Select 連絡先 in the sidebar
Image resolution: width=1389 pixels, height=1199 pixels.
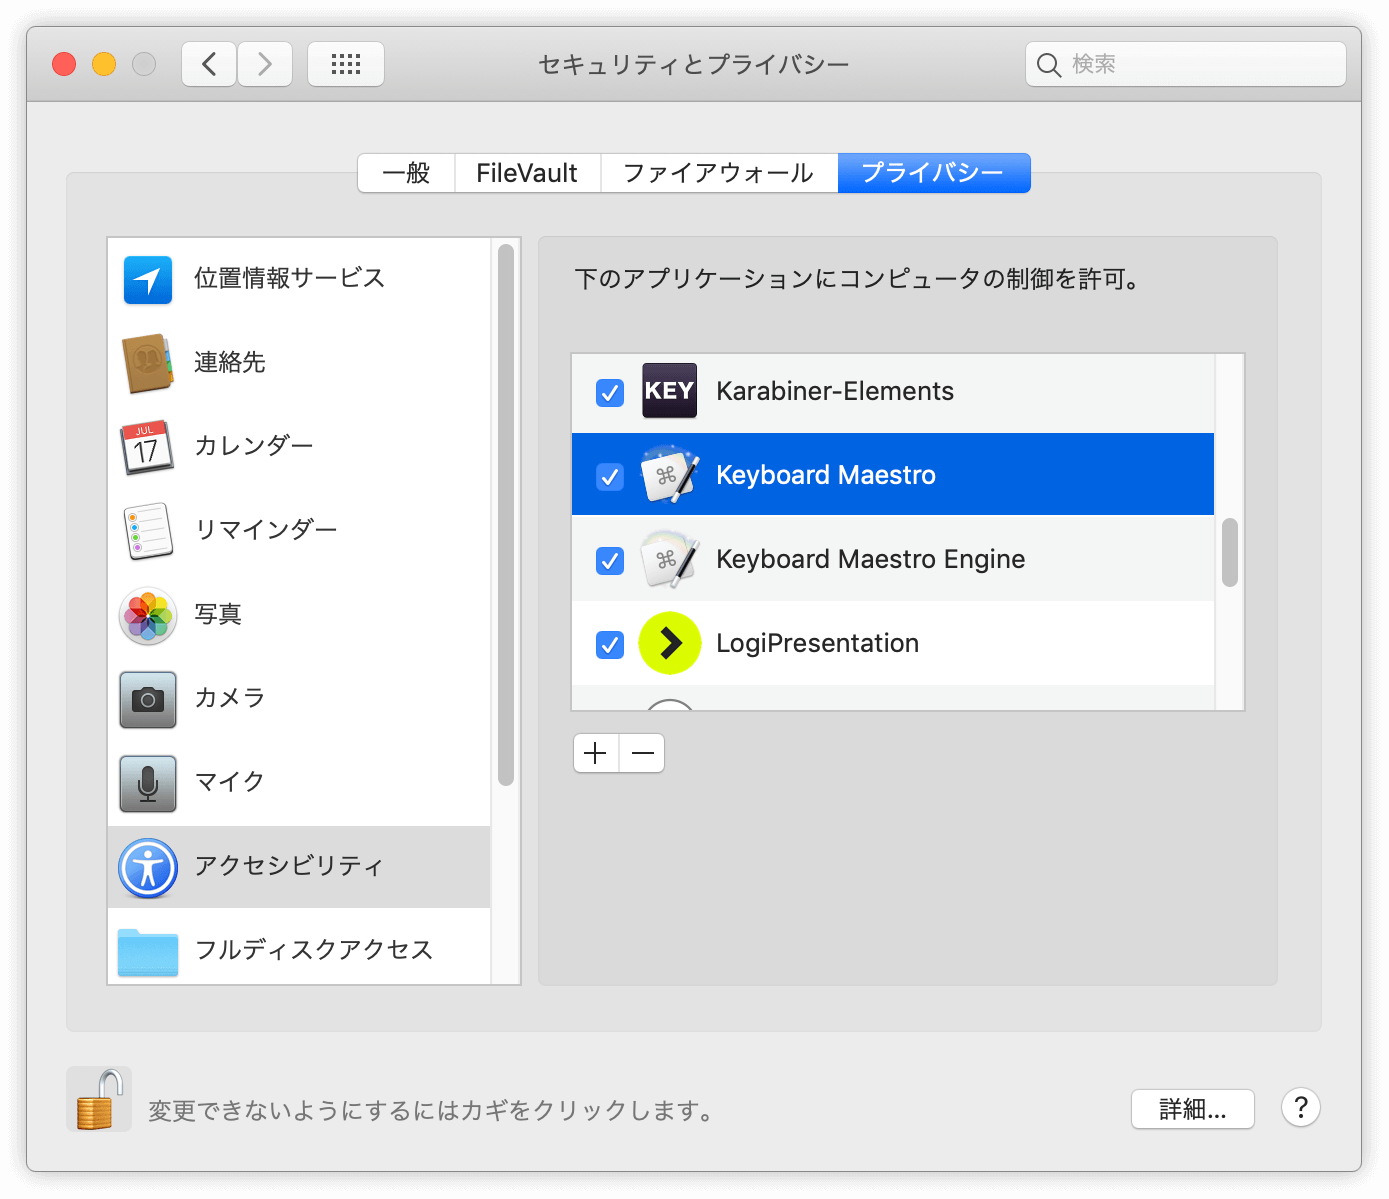point(299,363)
